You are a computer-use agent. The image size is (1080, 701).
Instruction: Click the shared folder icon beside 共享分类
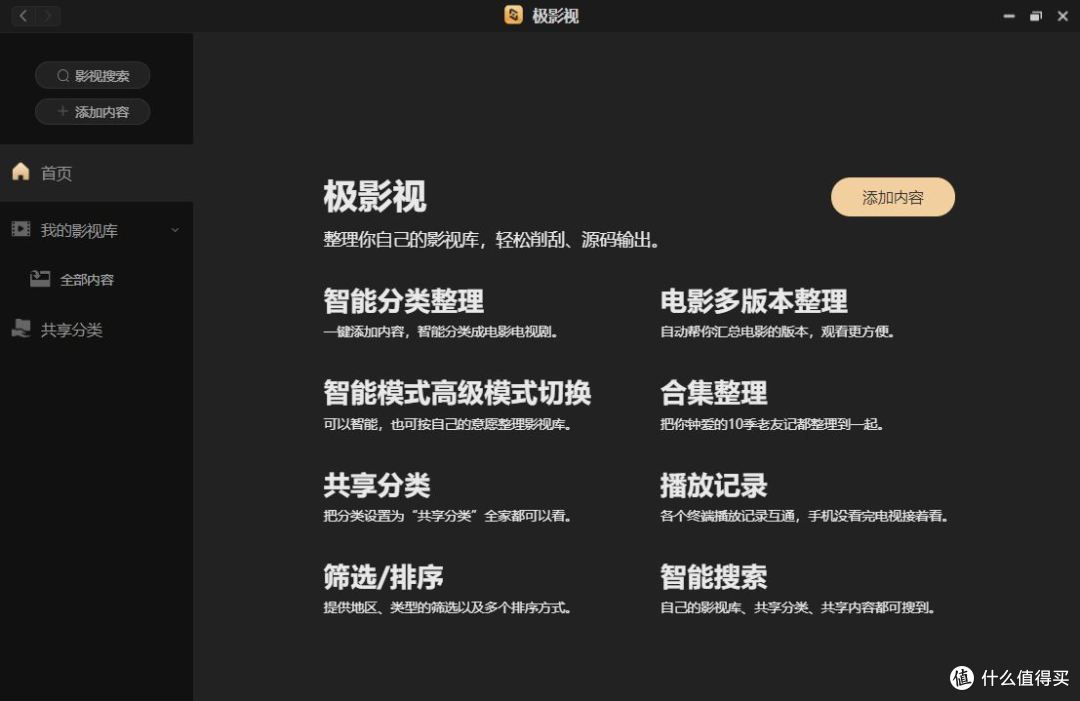tap(21, 328)
